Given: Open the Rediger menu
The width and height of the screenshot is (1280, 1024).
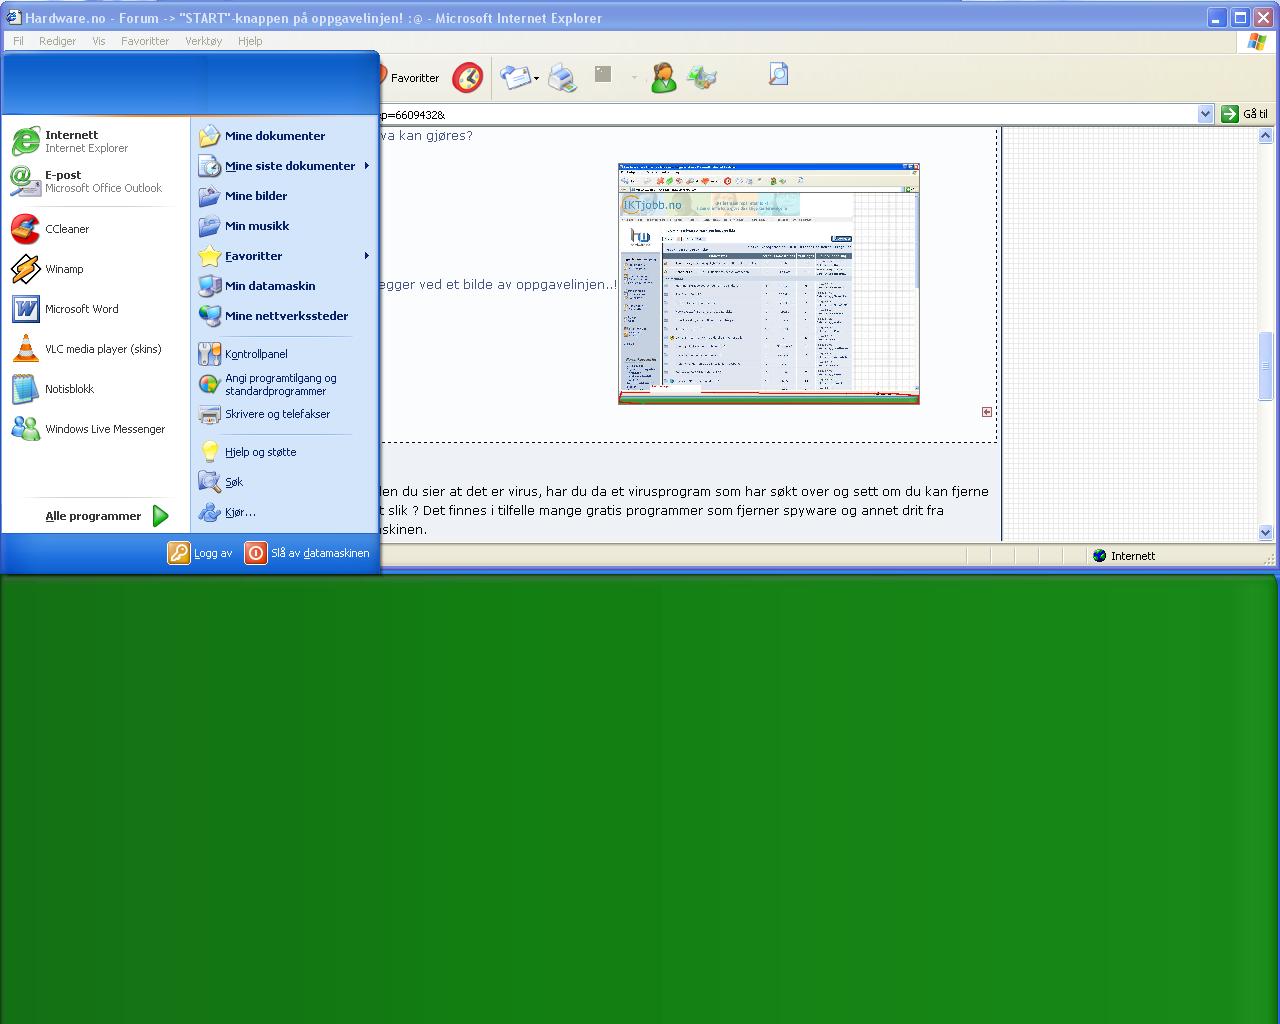Looking at the screenshot, I should (x=58, y=41).
